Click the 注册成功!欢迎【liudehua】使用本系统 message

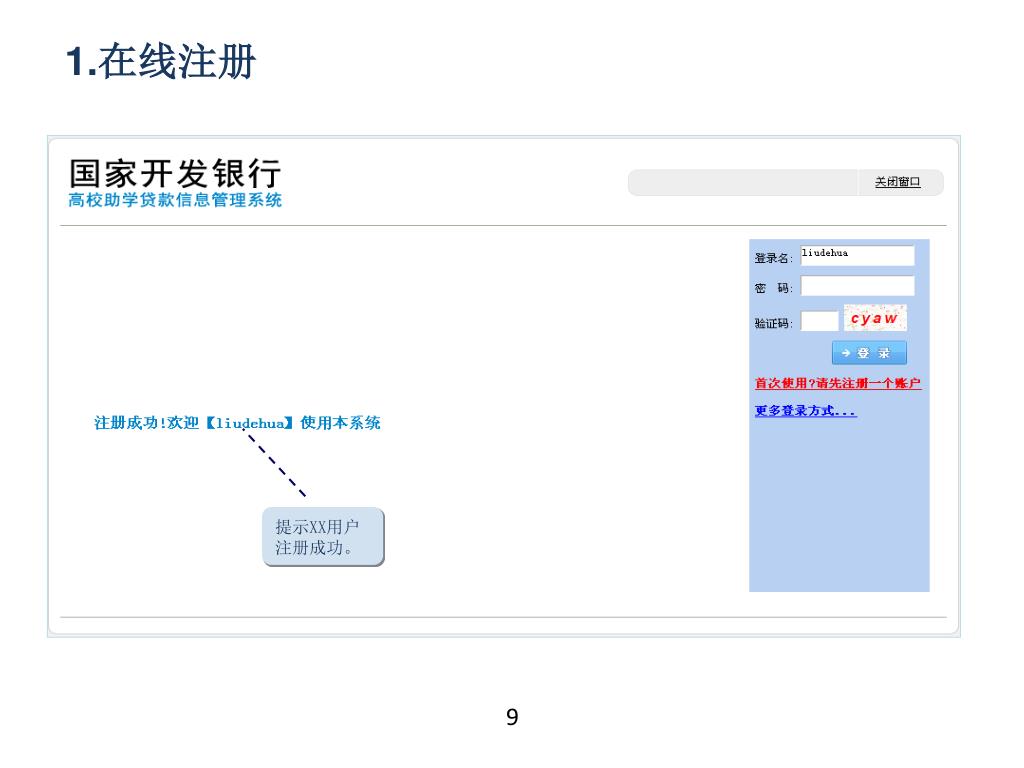[x=237, y=423]
